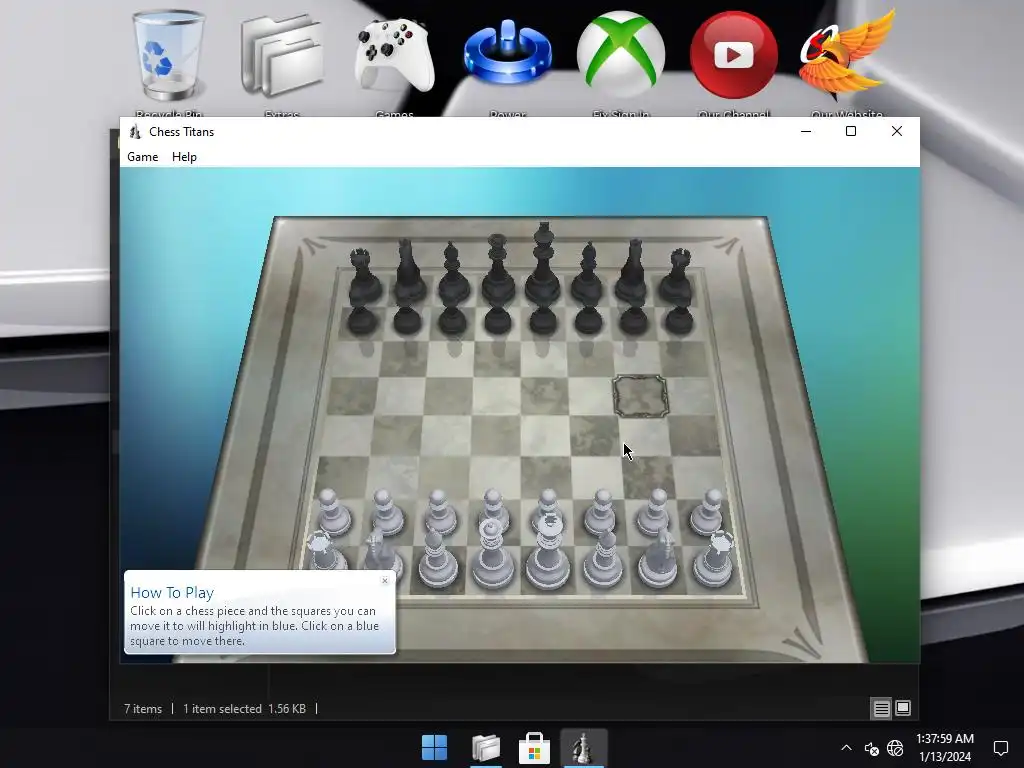Click black pawn in front of king
The width and height of the screenshot is (1024, 768).
tap(543, 321)
